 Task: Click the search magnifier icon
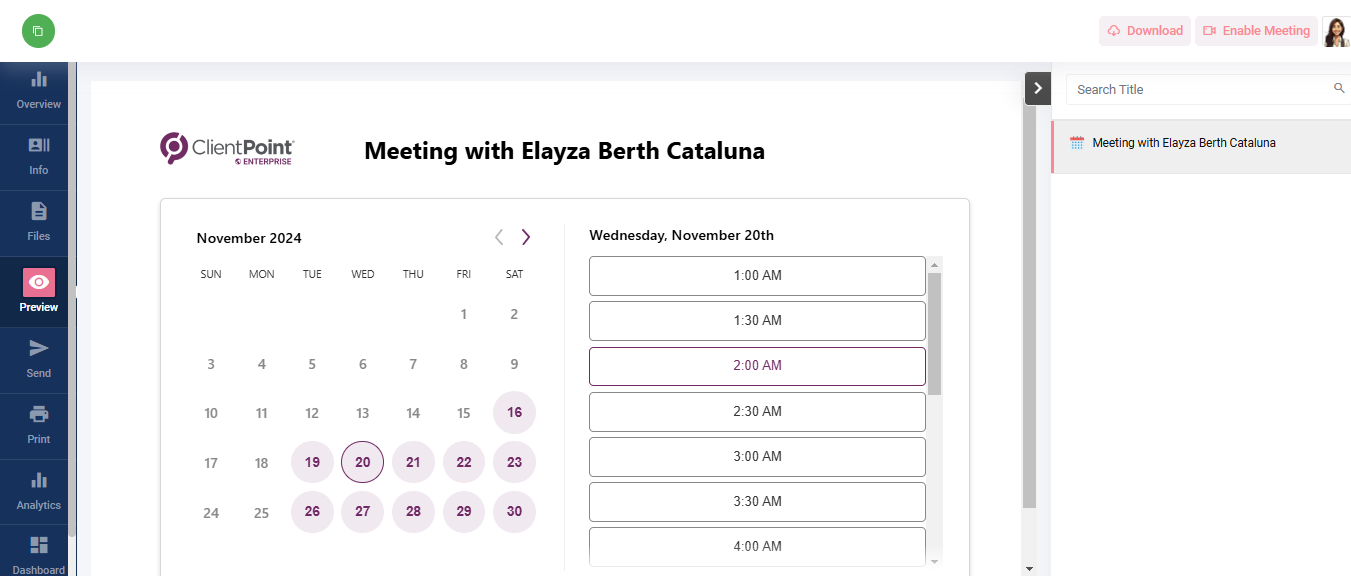(1339, 88)
